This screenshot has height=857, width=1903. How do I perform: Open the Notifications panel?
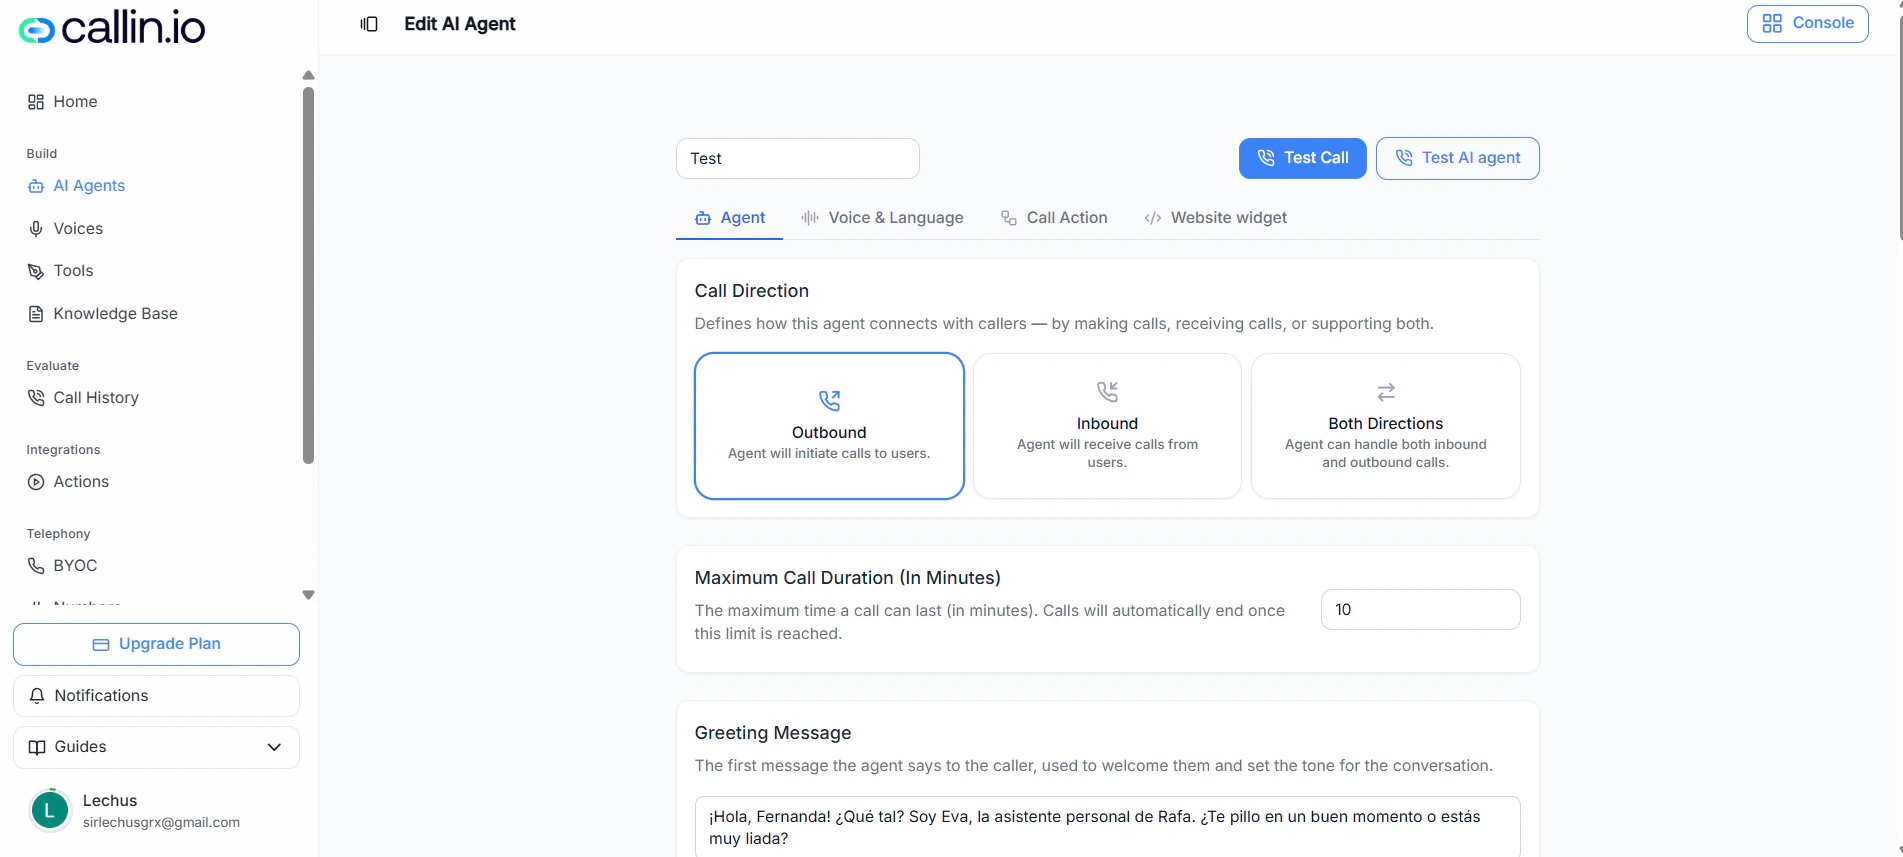[156, 696]
